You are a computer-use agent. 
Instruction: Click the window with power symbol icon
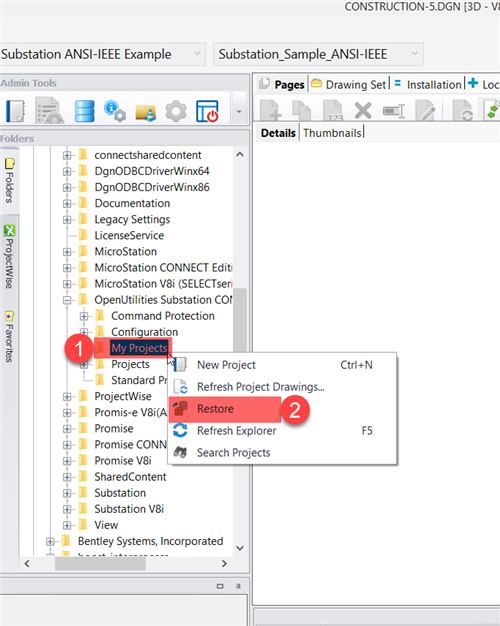(x=207, y=111)
